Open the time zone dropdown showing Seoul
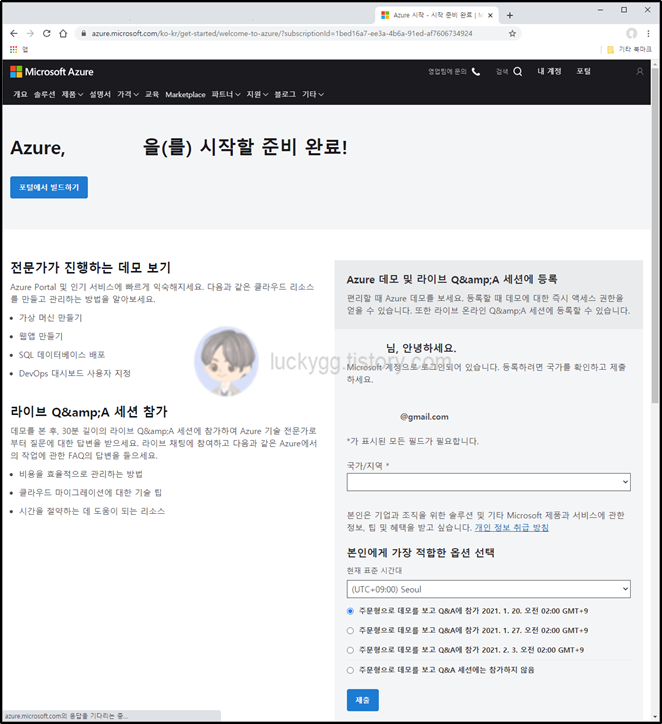662x724 pixels. point(488,589)
